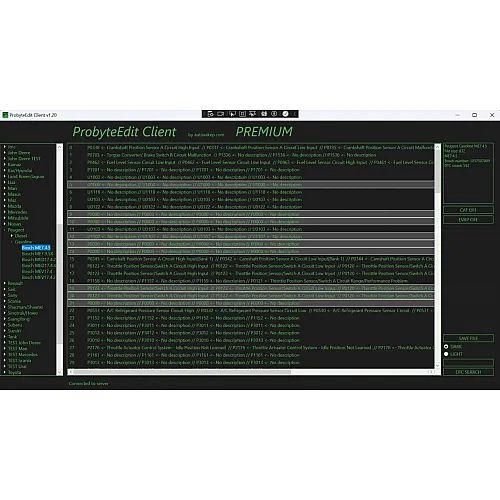This screenshot has width=500, height=500.
Task: Select DTC row 1 starting with P0703
Action: pos(251,155)
